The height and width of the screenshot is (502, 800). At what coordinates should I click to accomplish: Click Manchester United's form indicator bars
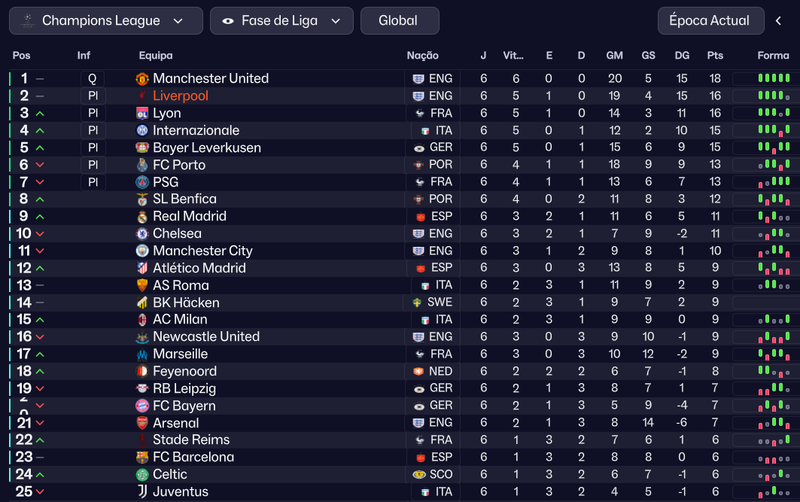tap(773, 78)
